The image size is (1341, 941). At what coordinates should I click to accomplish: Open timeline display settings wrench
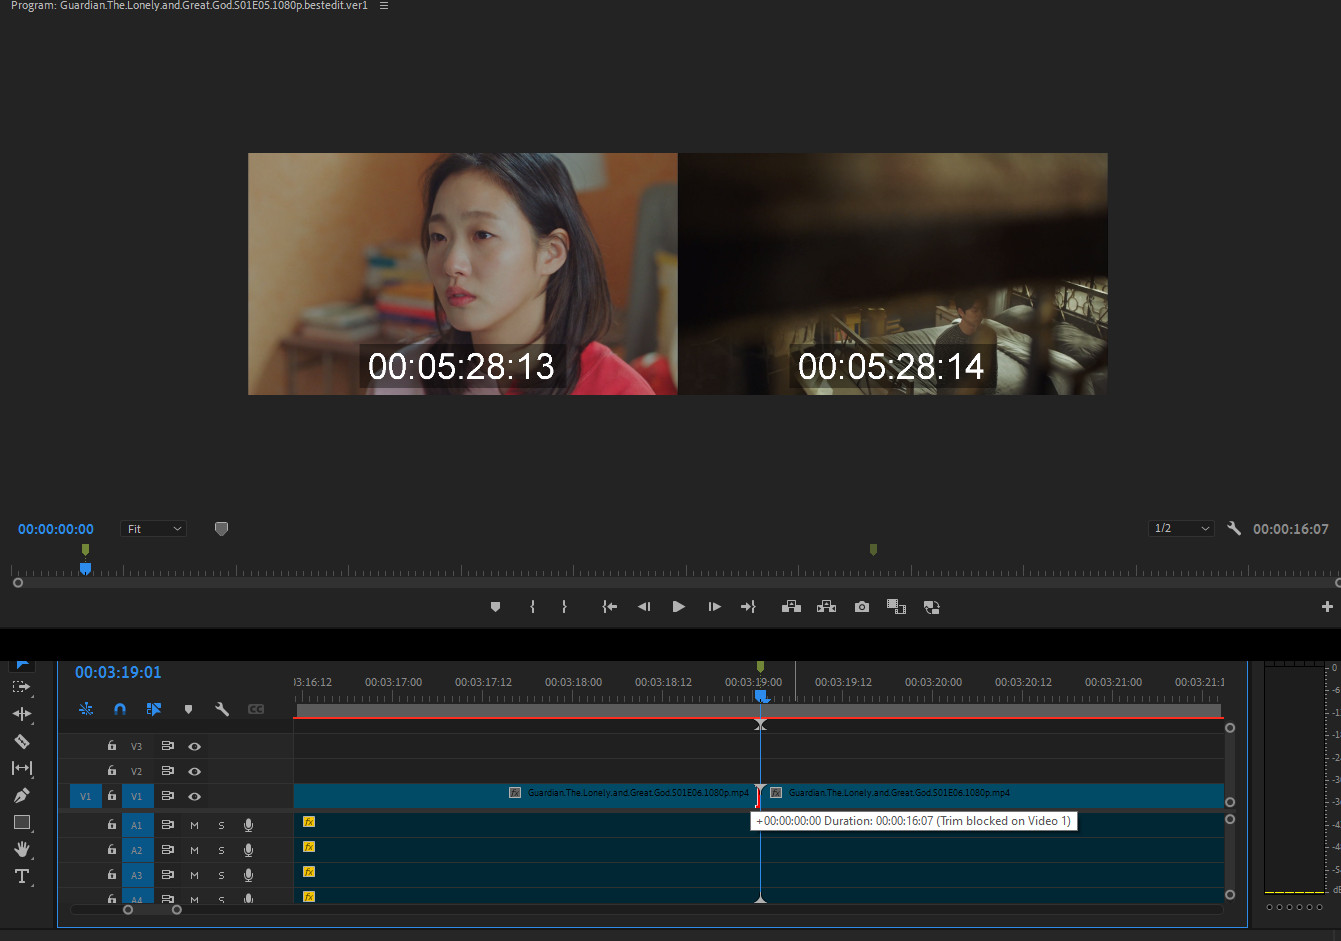tap(222, 709)
